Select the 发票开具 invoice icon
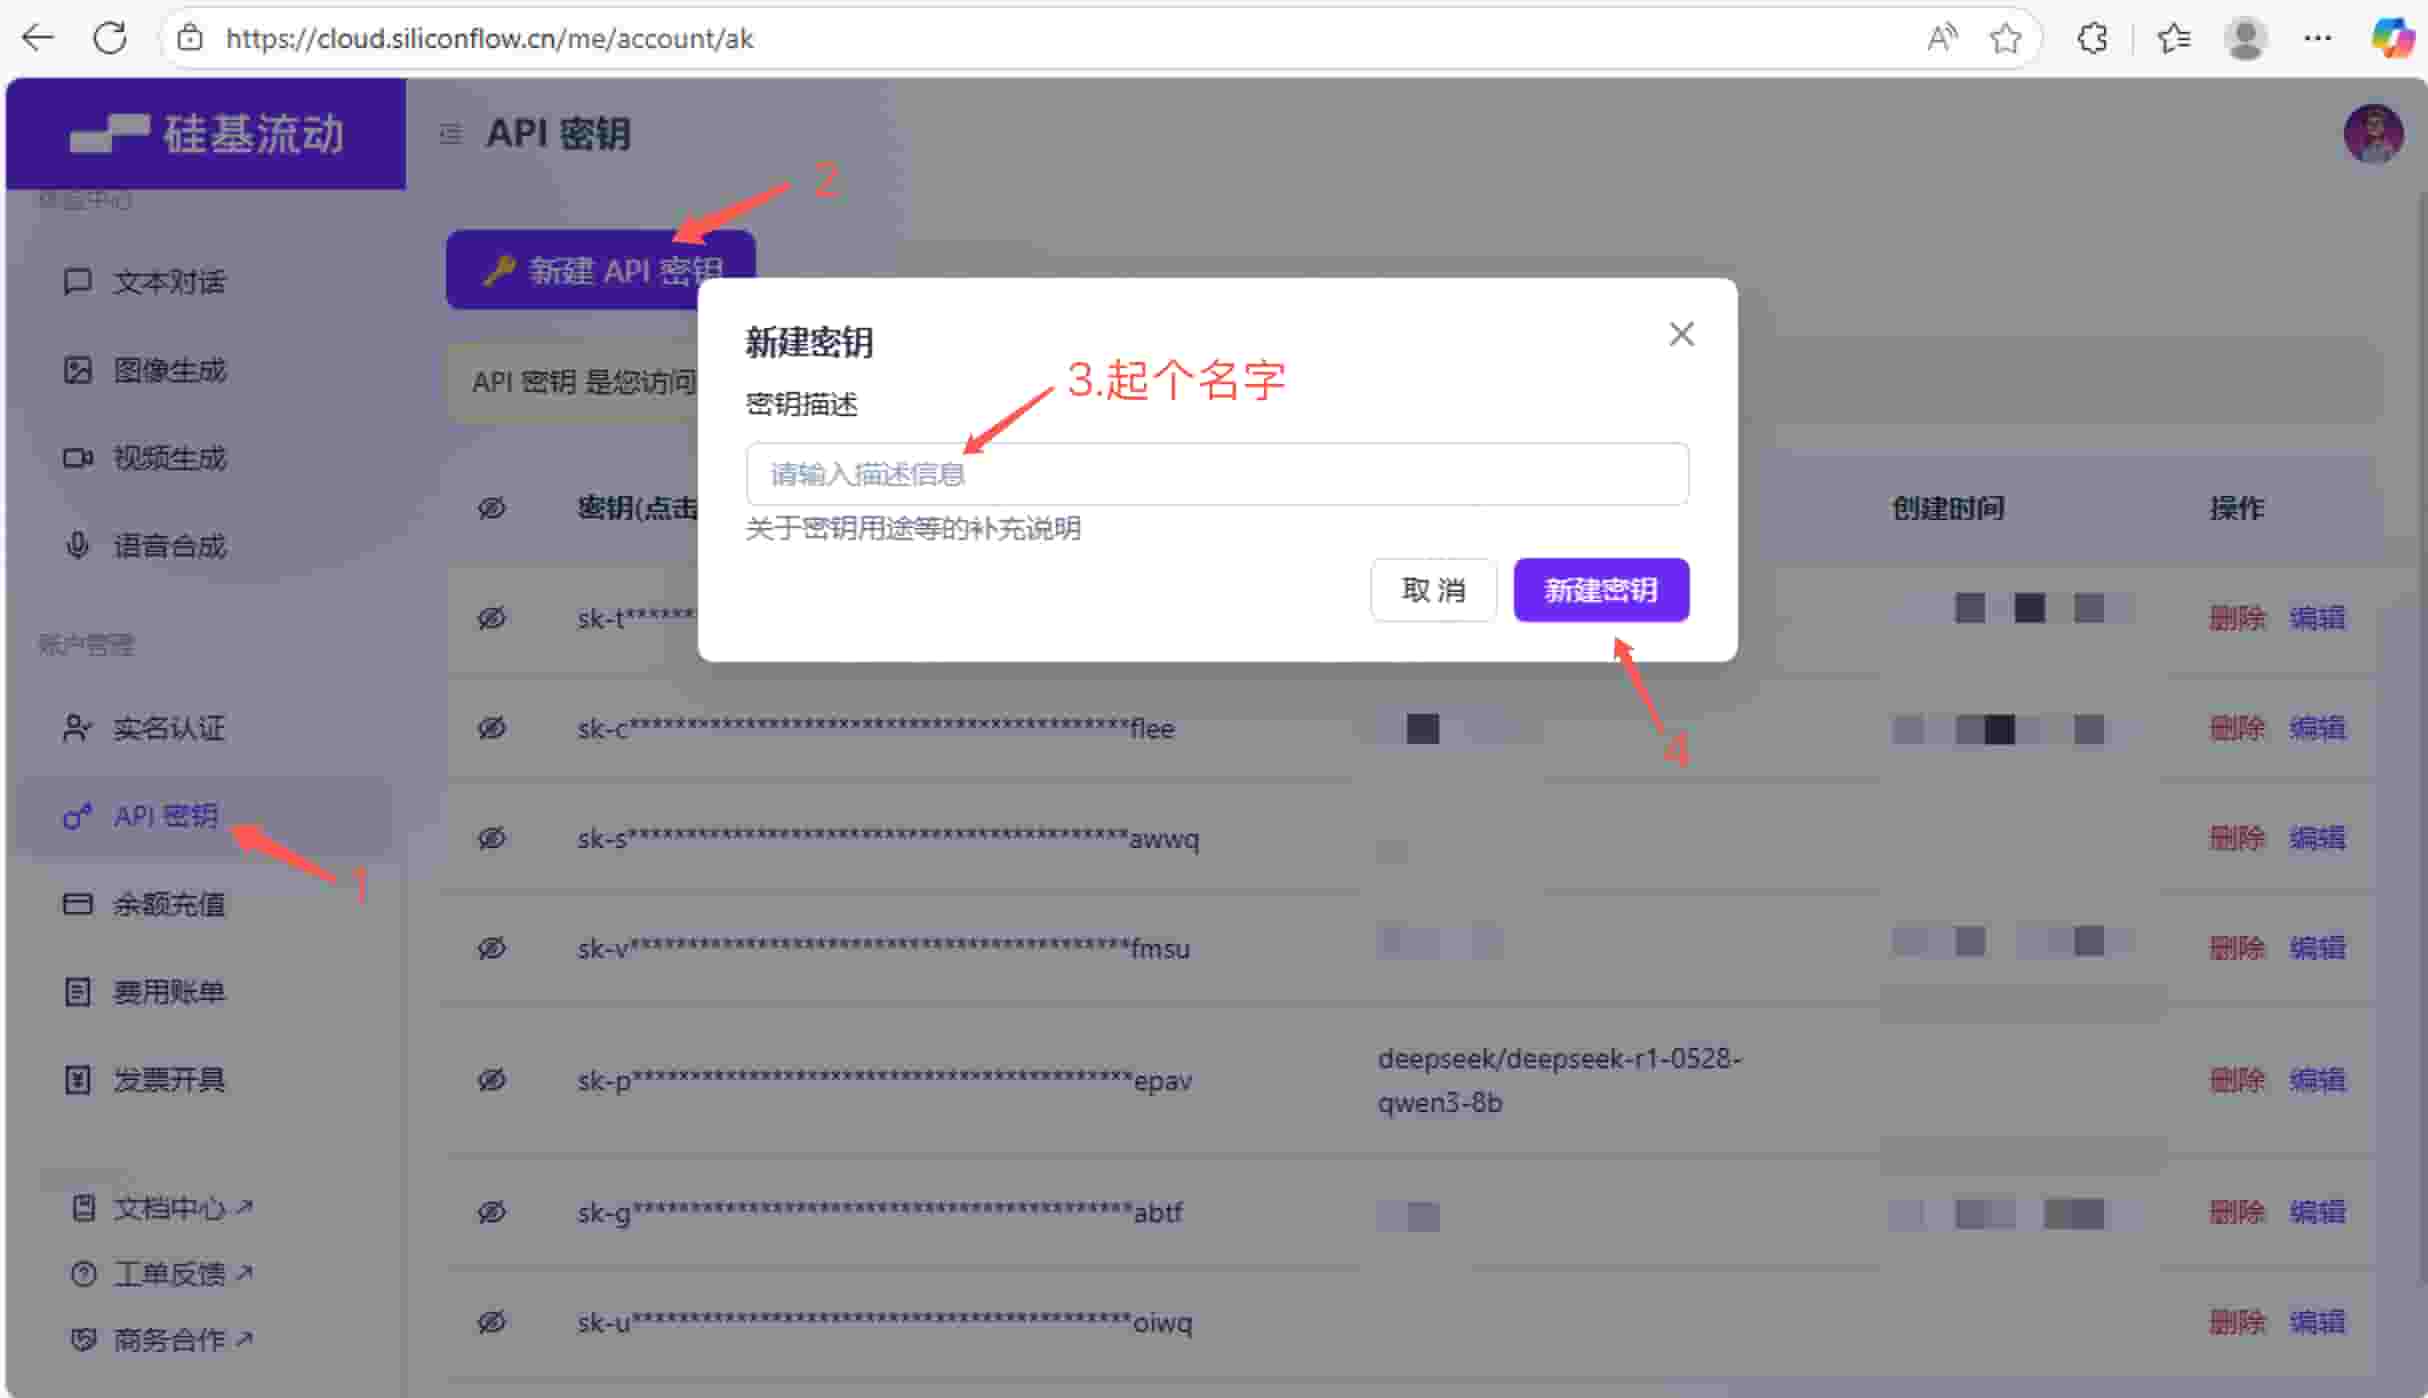This screenshot has height=1398, width=2428. pos(79,1079)
